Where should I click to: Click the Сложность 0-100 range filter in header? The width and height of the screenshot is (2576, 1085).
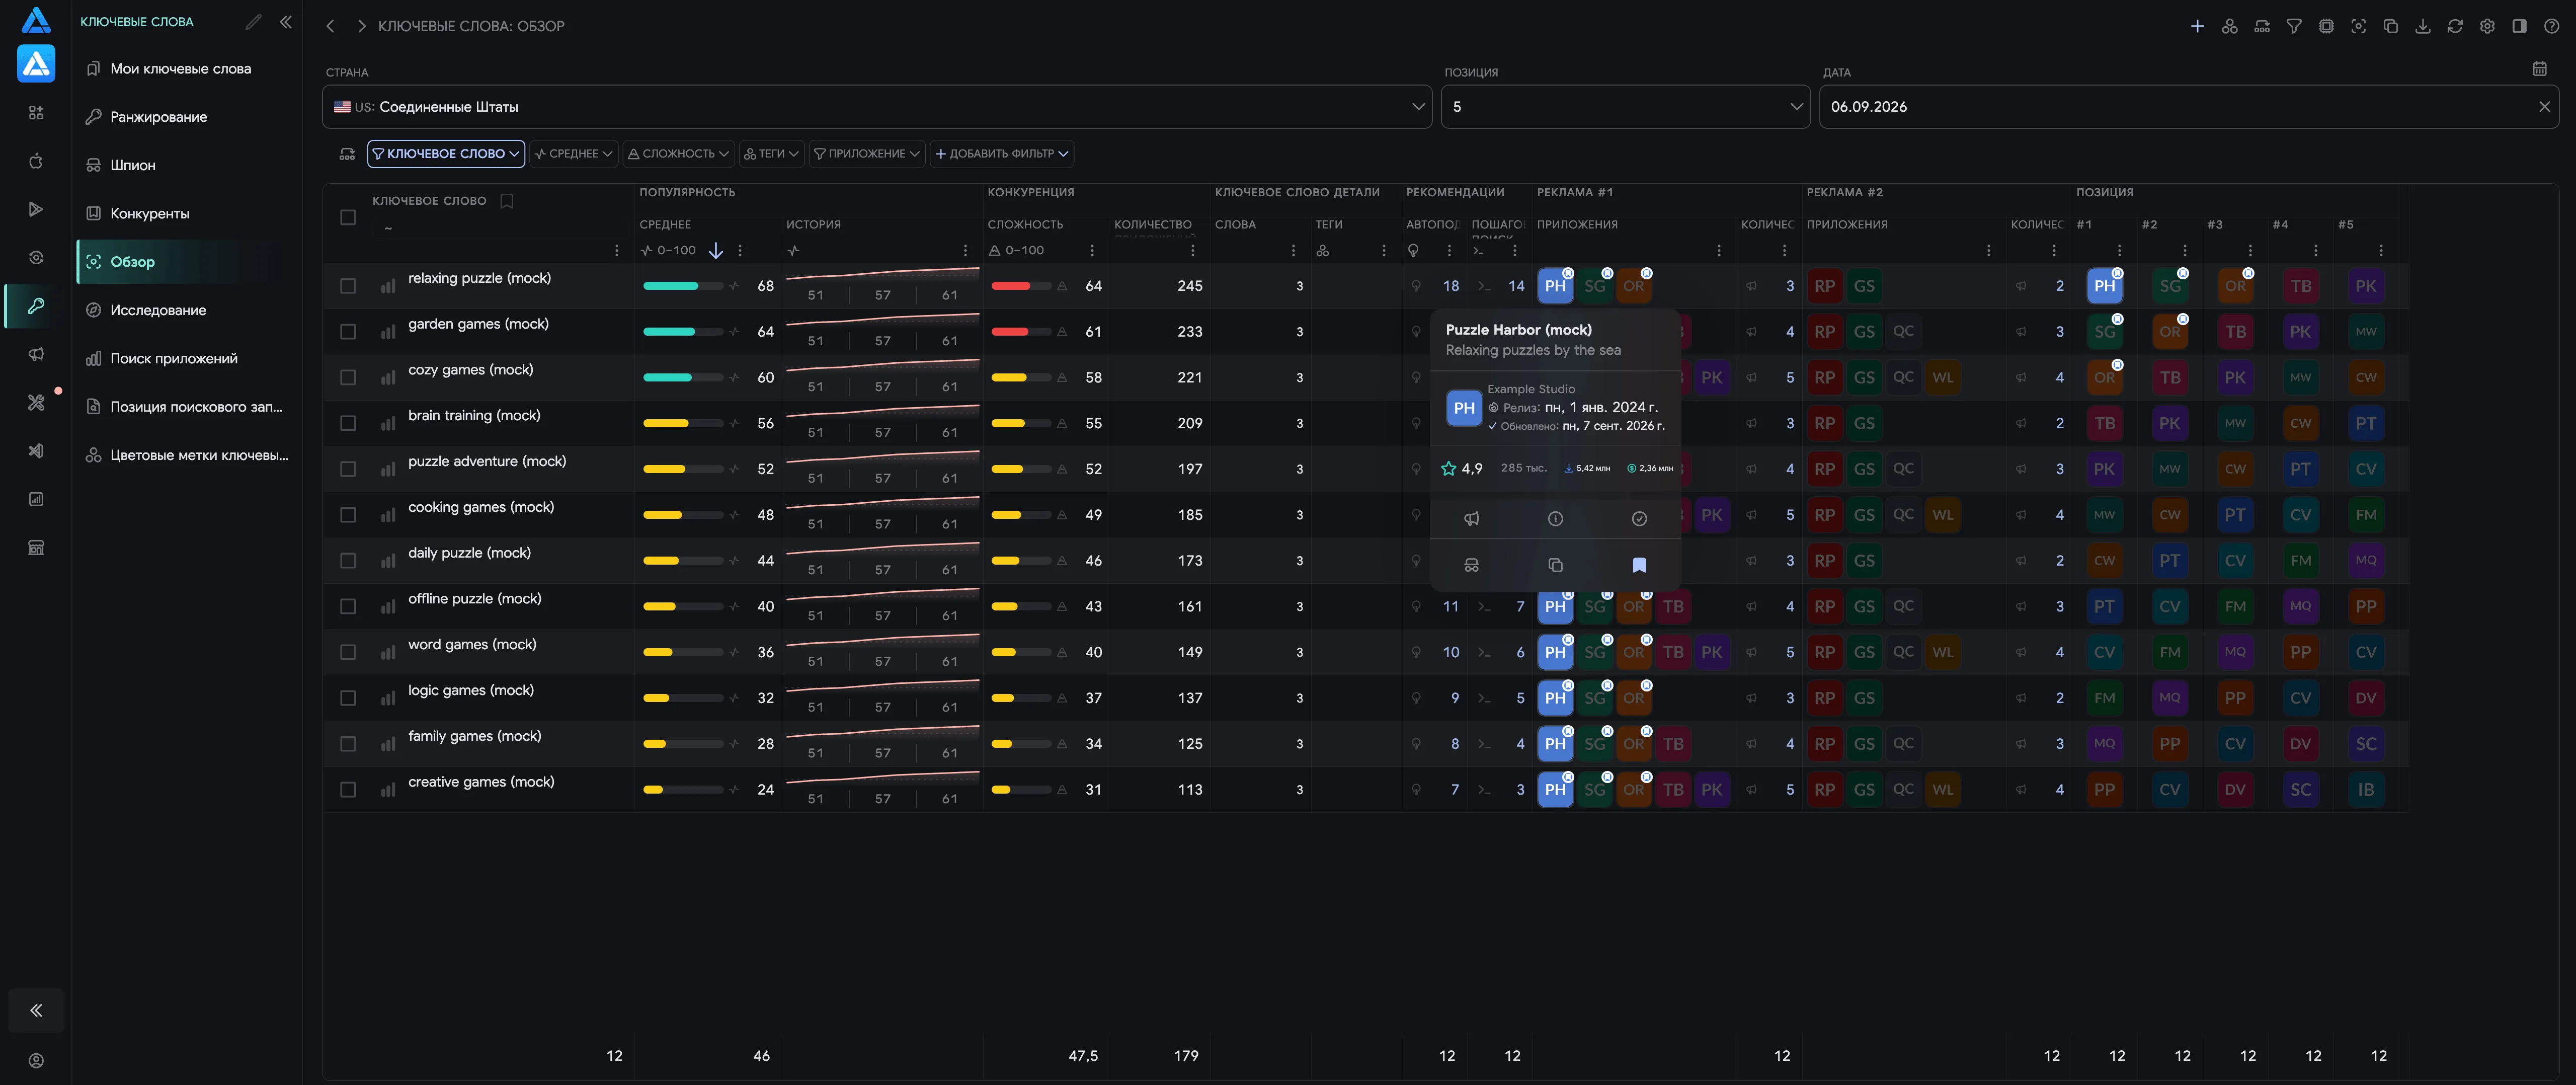tap(1017, 250)
